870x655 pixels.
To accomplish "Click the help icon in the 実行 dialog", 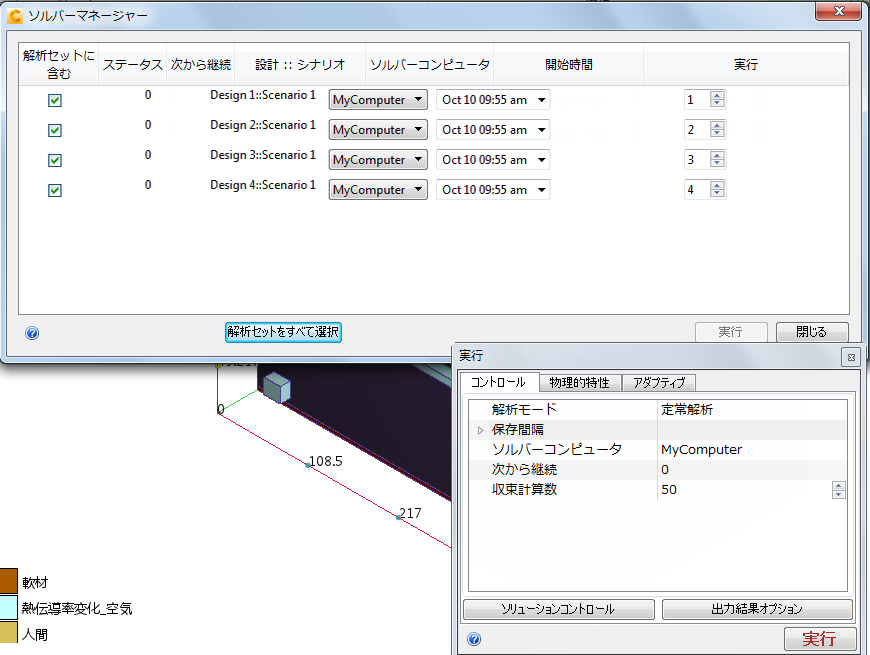I will (x=473, y=638).
